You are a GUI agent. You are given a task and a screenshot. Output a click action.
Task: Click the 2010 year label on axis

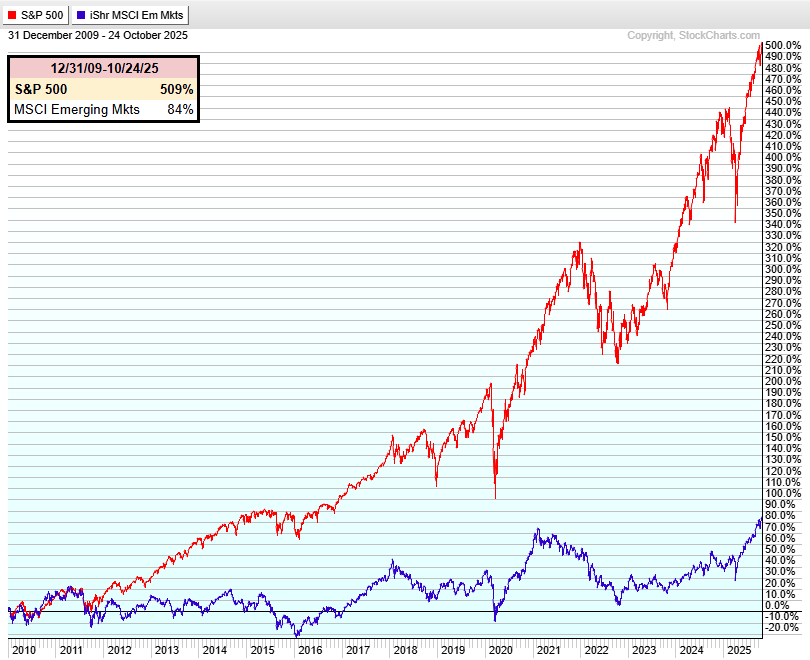click(24, 650)
